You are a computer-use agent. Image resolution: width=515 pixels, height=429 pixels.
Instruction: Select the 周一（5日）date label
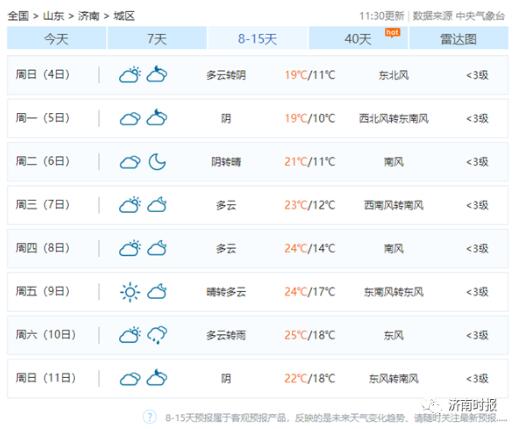coord(43,118)
